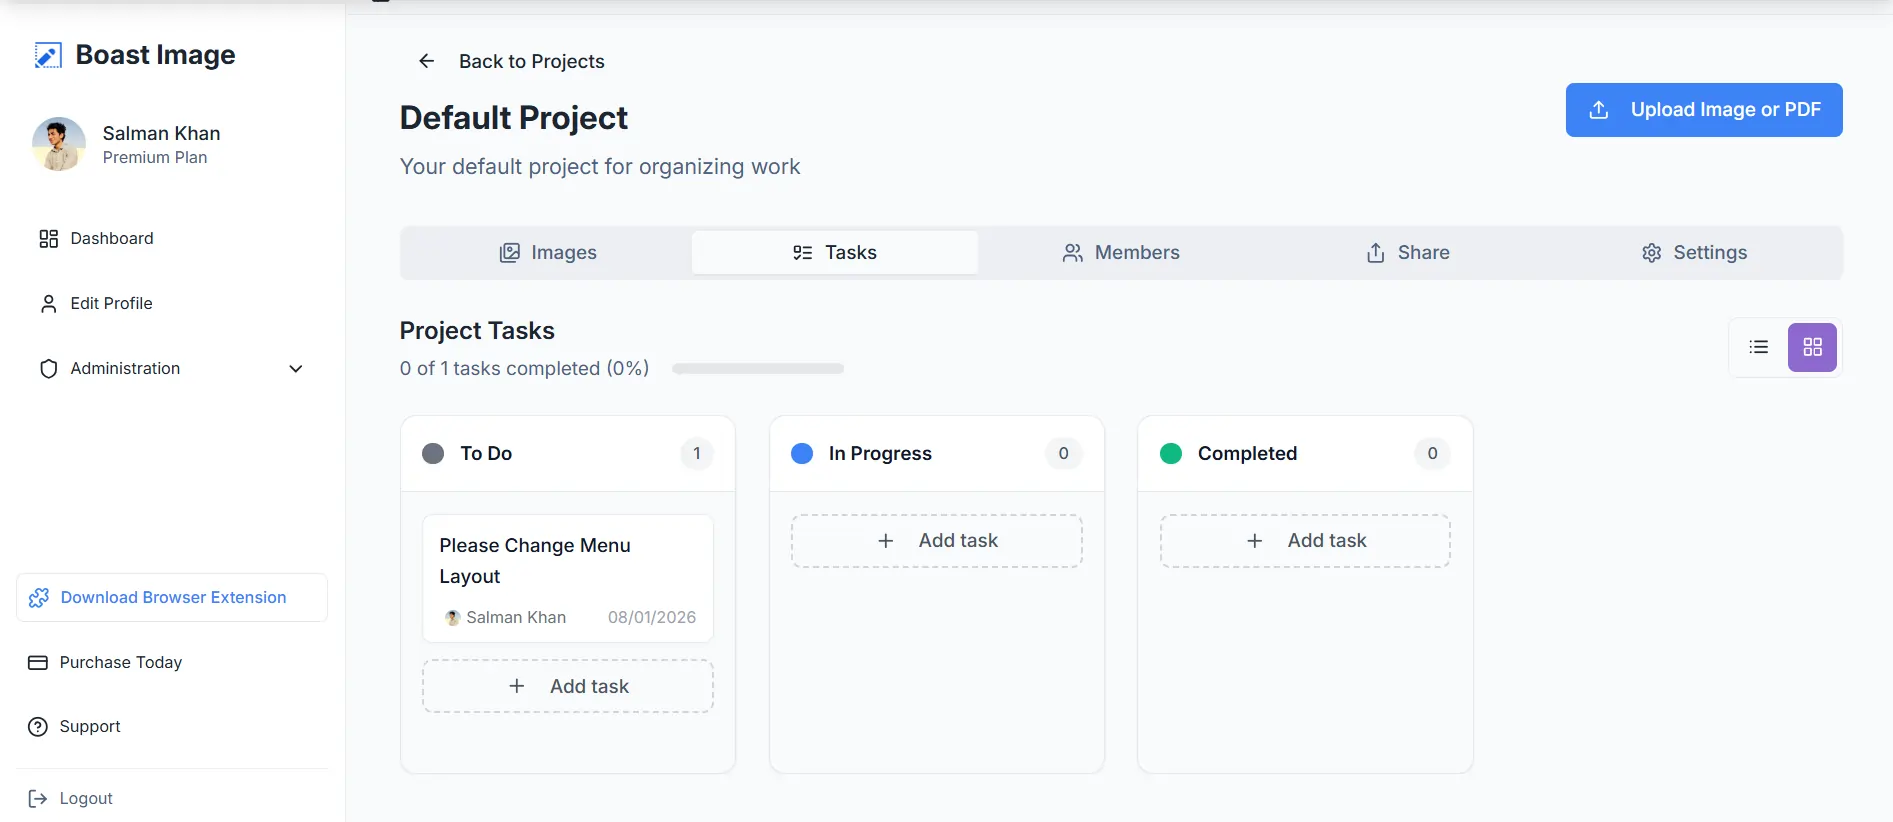The image size is (1893, 822).
Task: Click the green Completed status dot
Action: pos(1171,454)
